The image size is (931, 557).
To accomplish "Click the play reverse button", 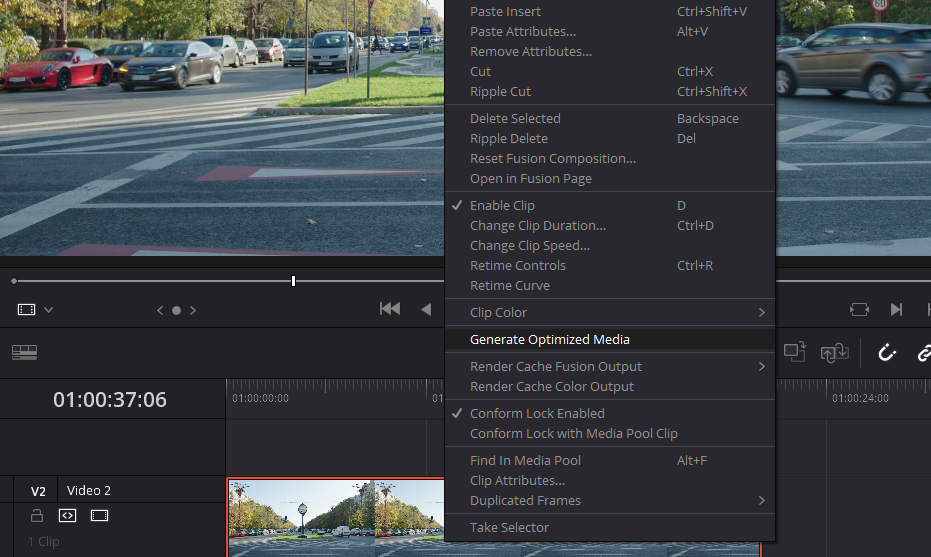I will pos(426,309).
